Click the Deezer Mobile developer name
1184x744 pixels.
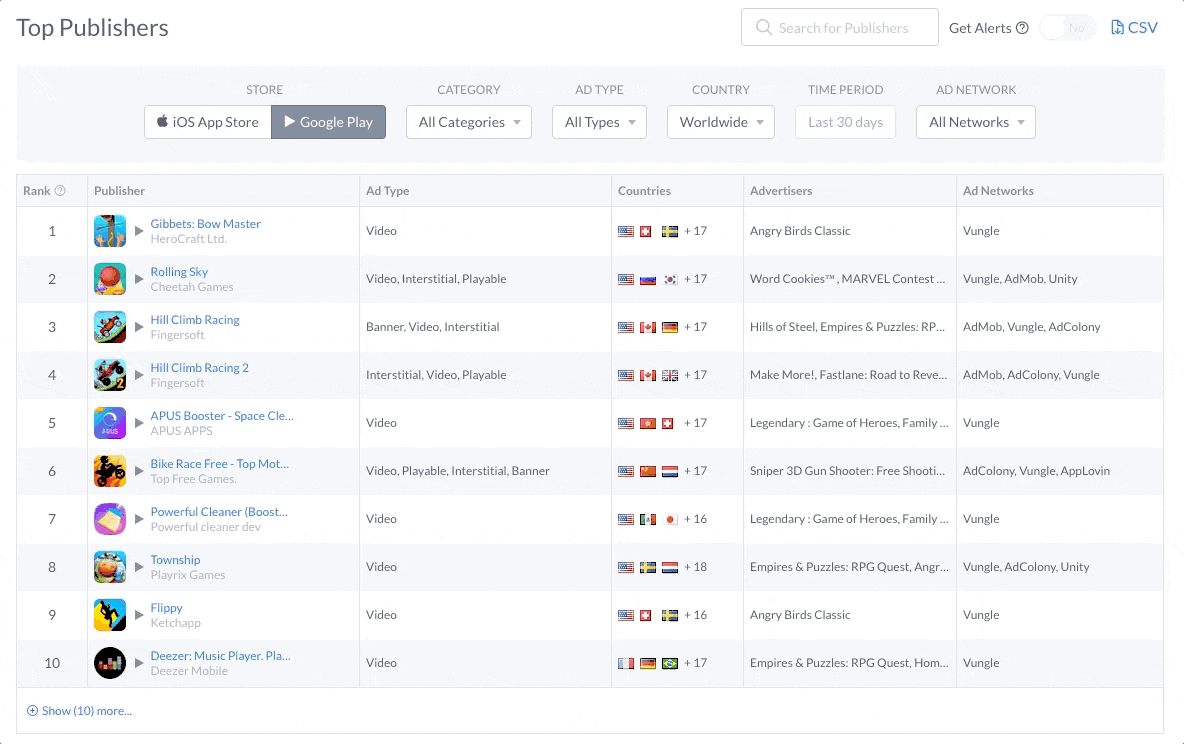[189, 671]
